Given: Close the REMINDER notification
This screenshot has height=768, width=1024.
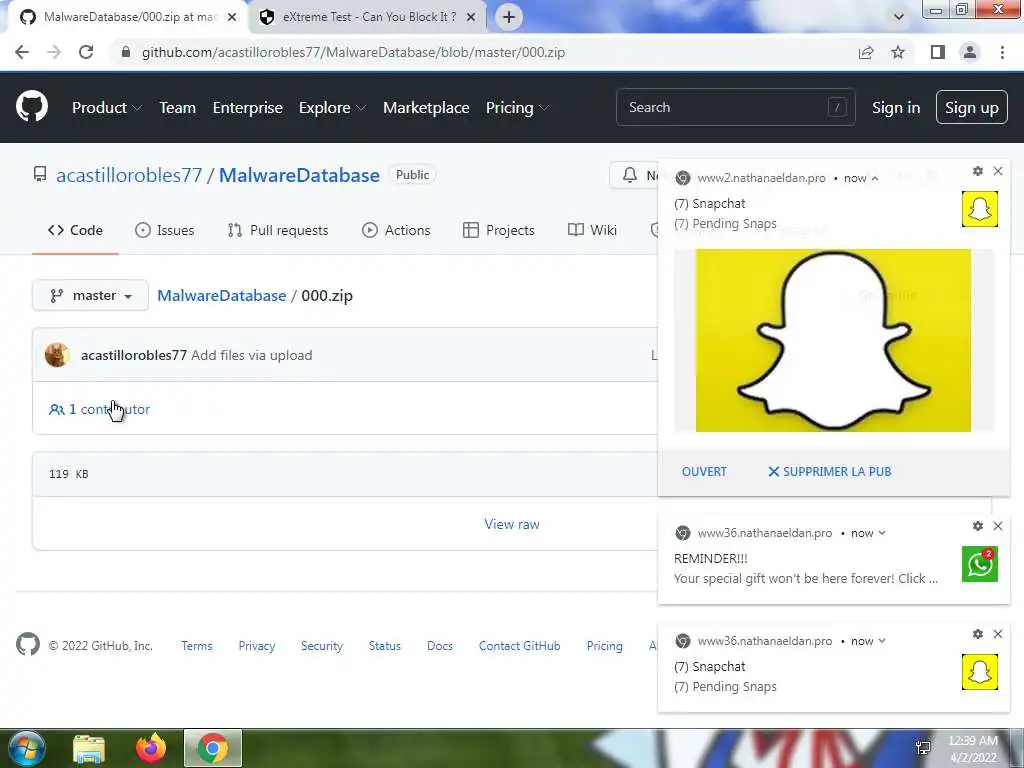Looking at the screenshot, I should [x=998, y=526].
